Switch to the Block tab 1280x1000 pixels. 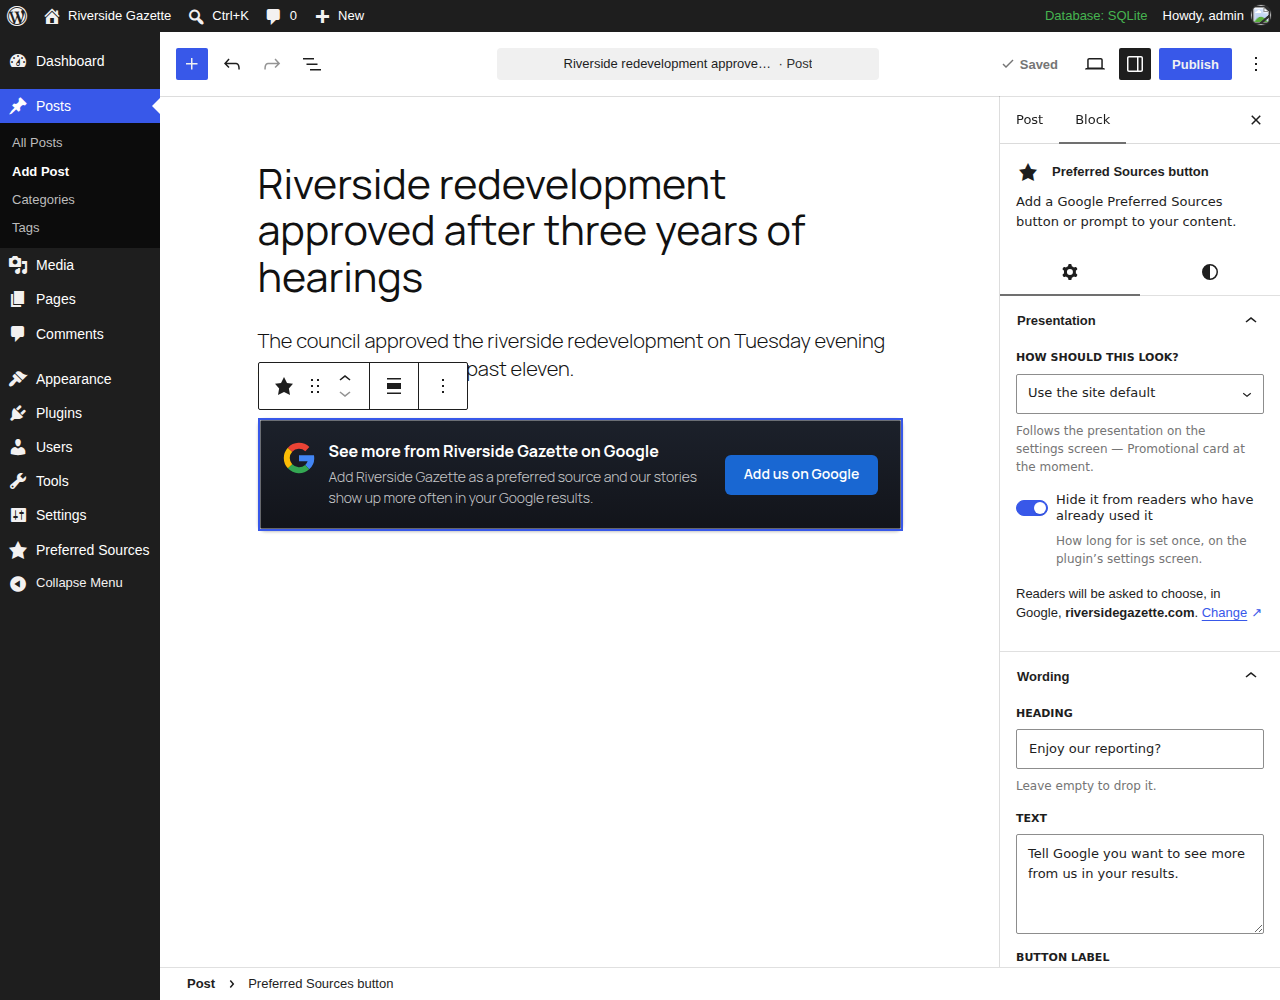coord(1092,120)
